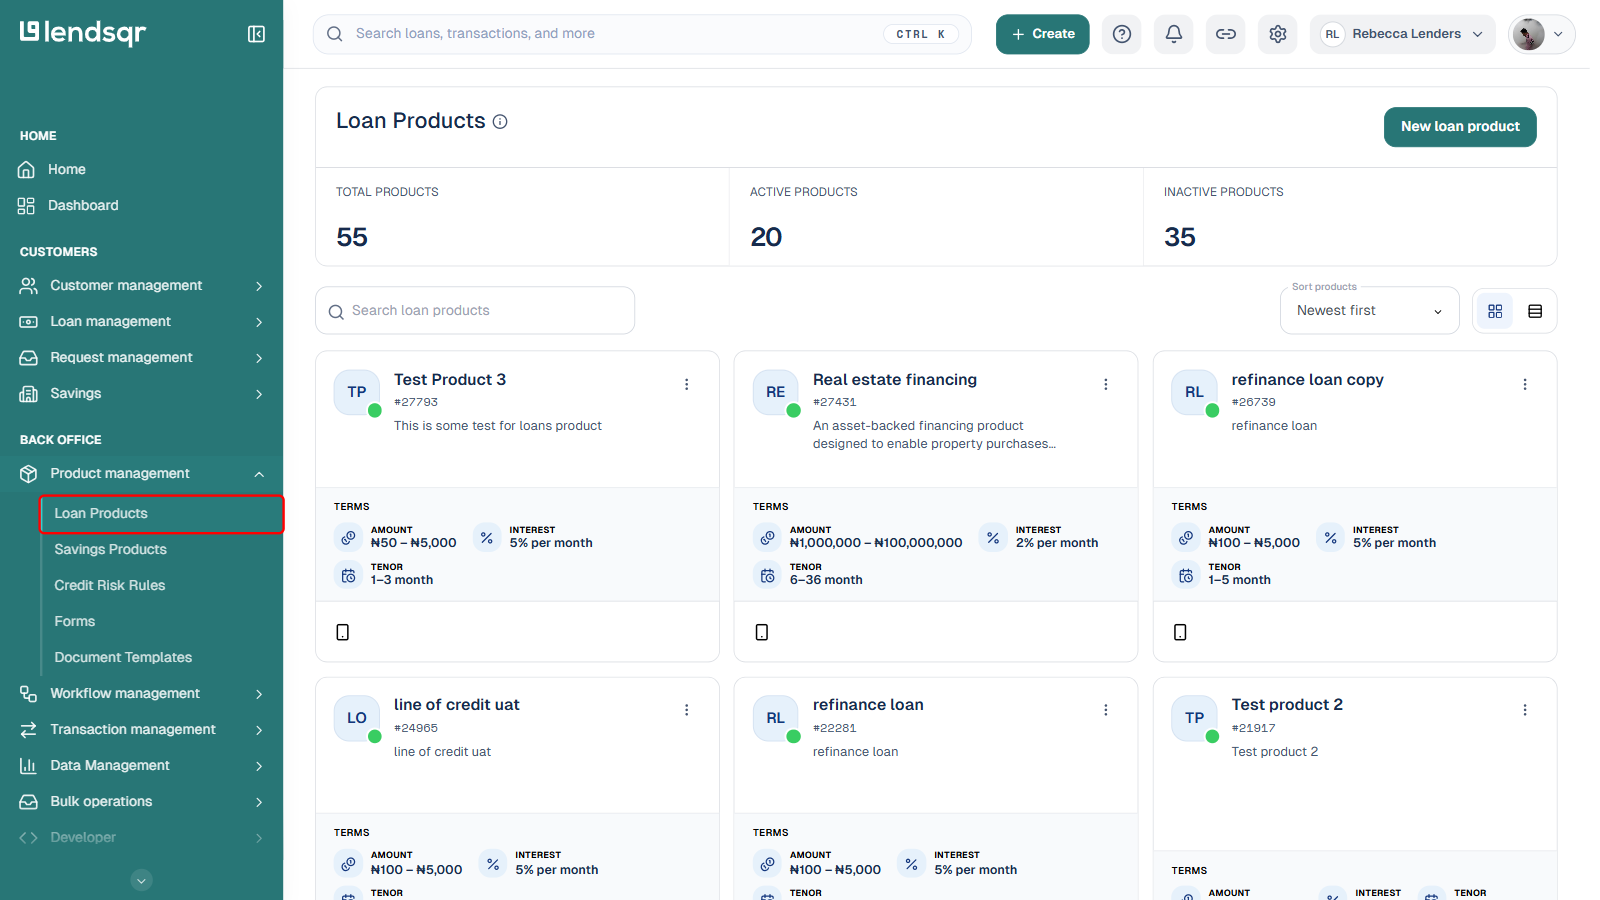This screenshot has width=1600, height=900.
Task: Open line of credit uat title
Action: (x=457, y=705)
